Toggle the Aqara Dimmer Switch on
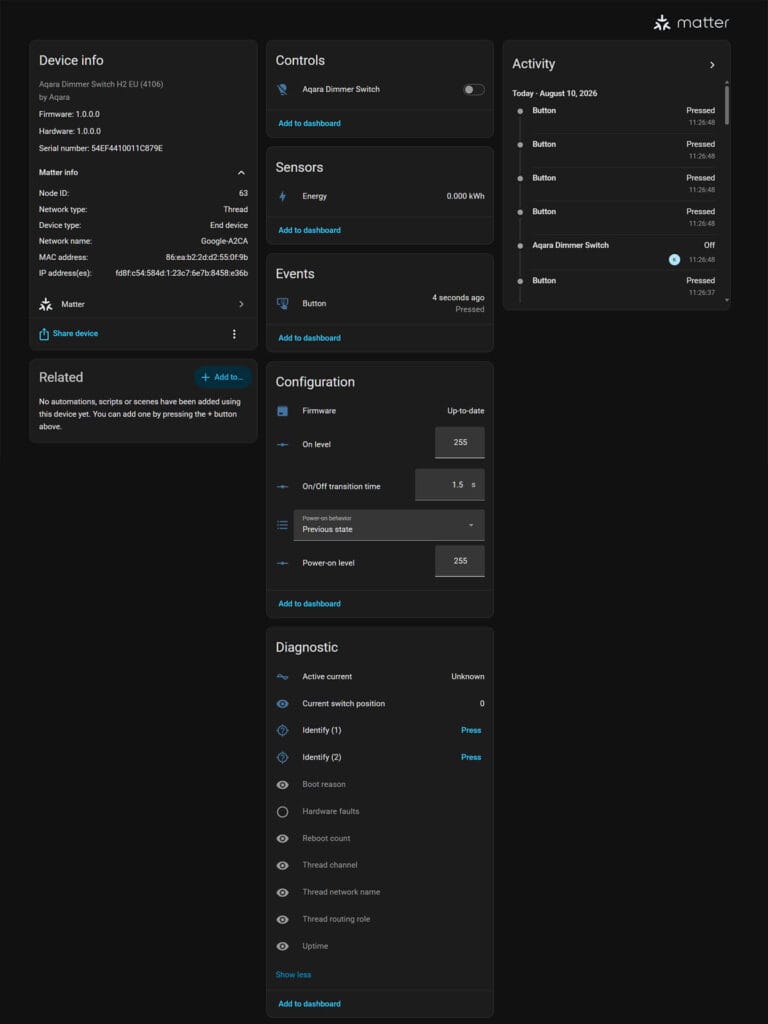The height and width of the screenshot is (1024, 768). pyautogui.click(x=474, y=89)
